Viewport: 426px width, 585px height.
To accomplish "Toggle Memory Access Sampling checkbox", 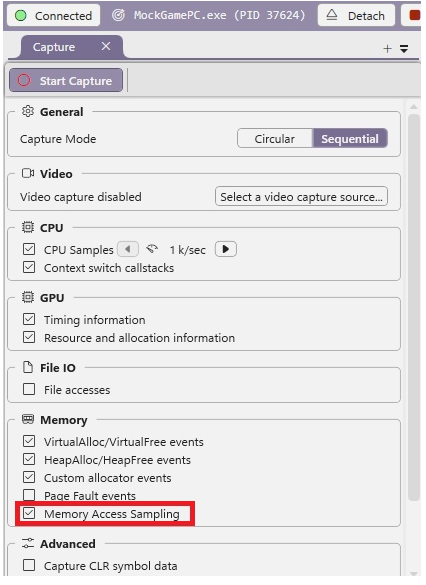I will click(x=29, y=514).
